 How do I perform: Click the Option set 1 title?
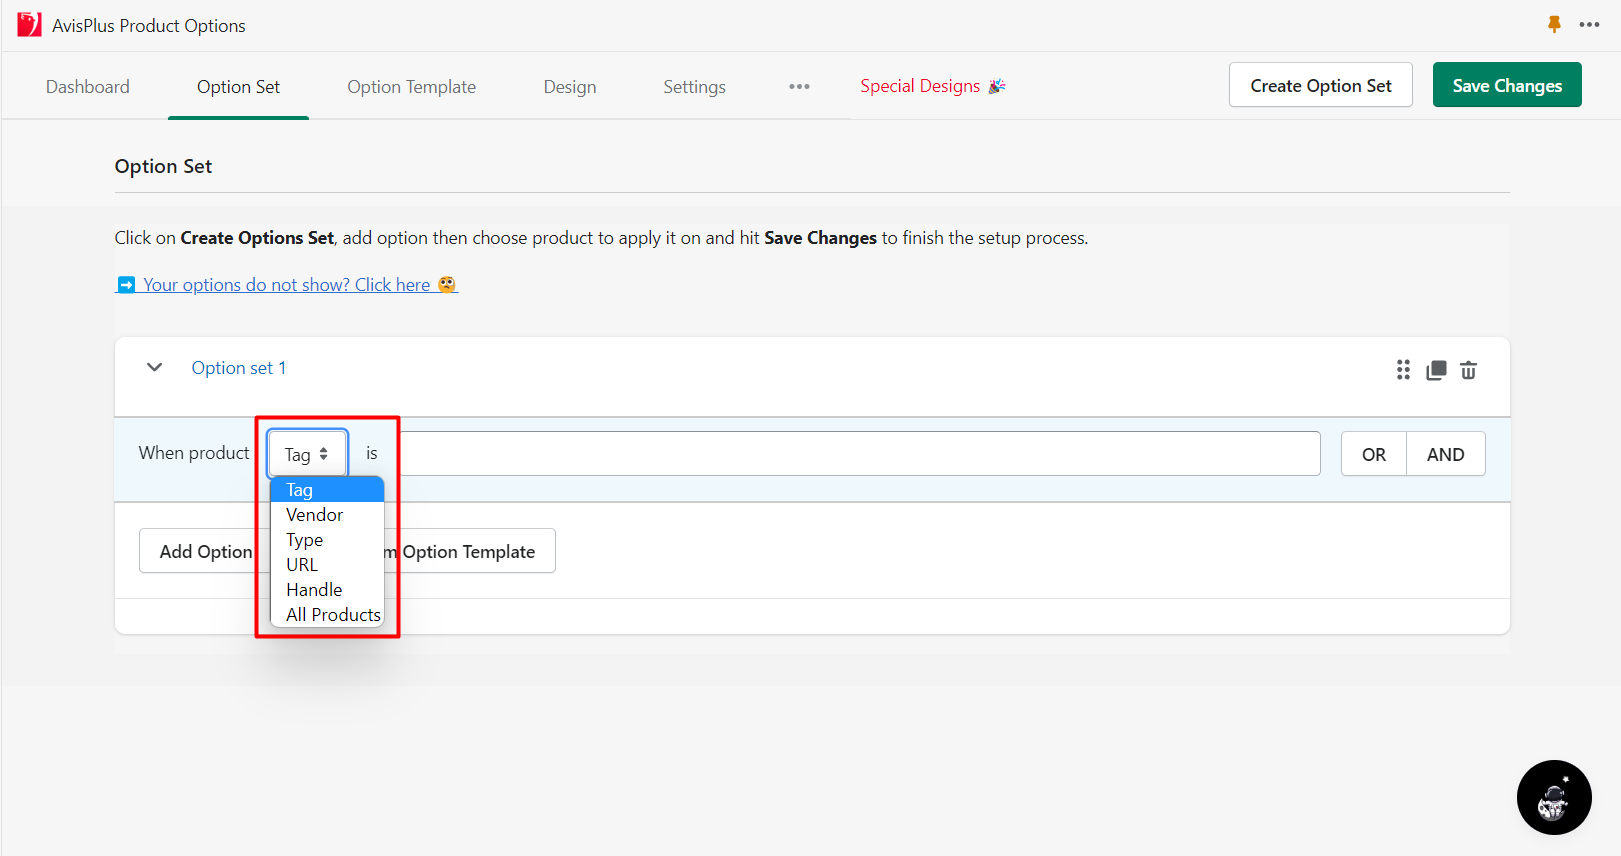(x=239, y=368)
